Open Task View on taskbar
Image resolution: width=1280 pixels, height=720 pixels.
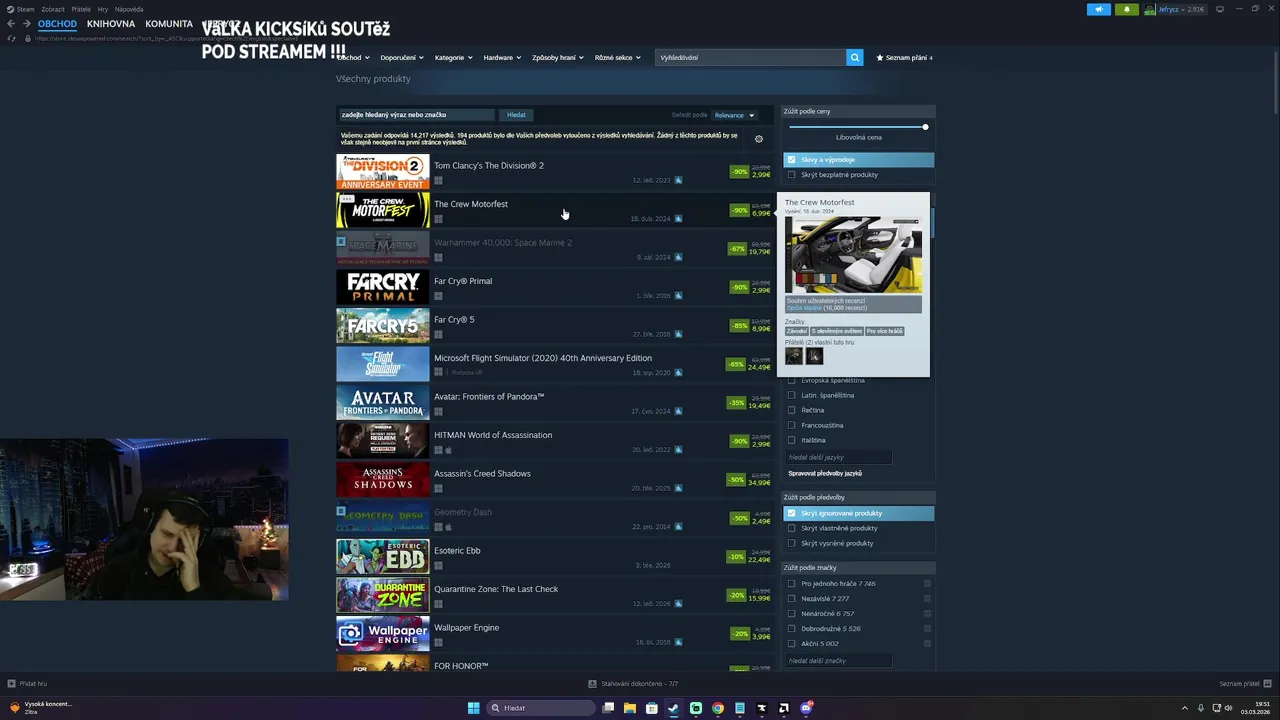pos(608,708)
